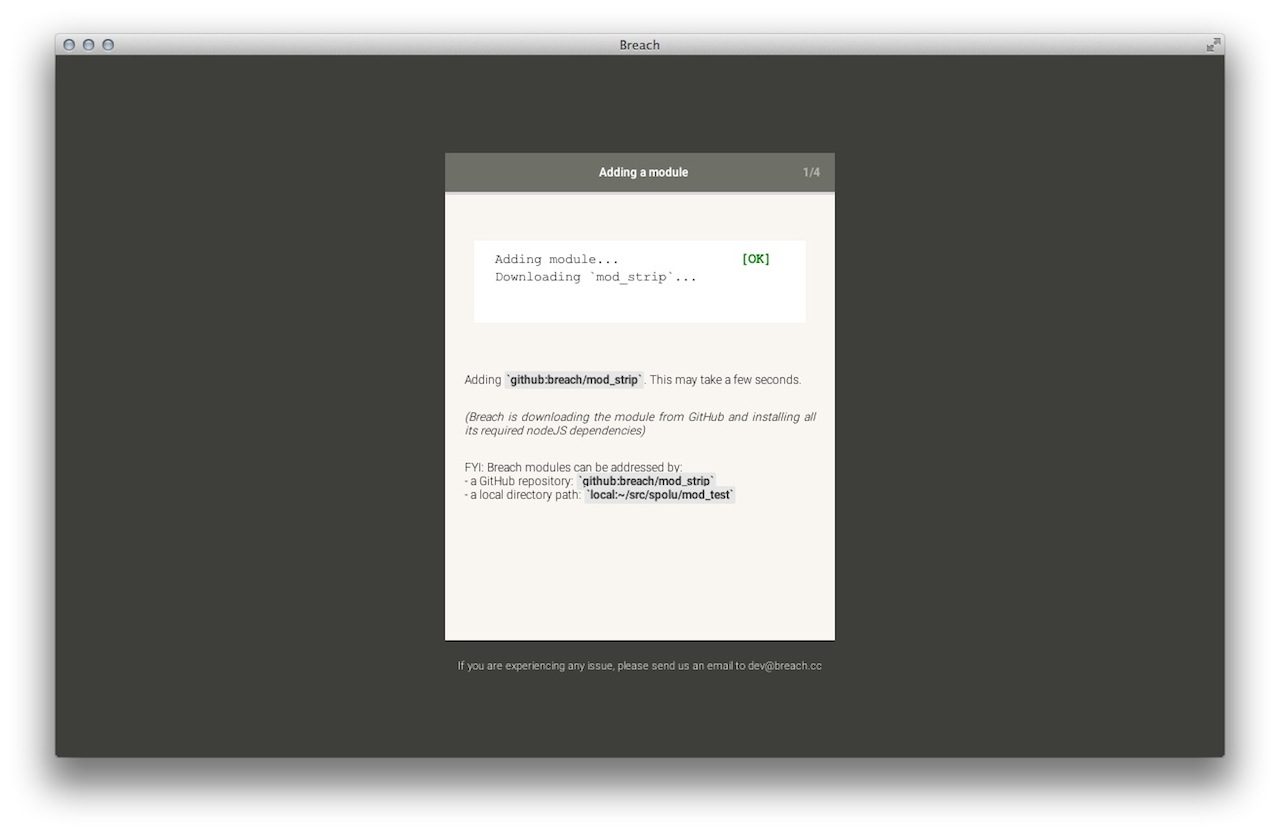Click the local path `local:~/src/spolu/mod_test`
Viewport: 1280px width, 834px height.
pyautogui.click(x=660, y=495)
